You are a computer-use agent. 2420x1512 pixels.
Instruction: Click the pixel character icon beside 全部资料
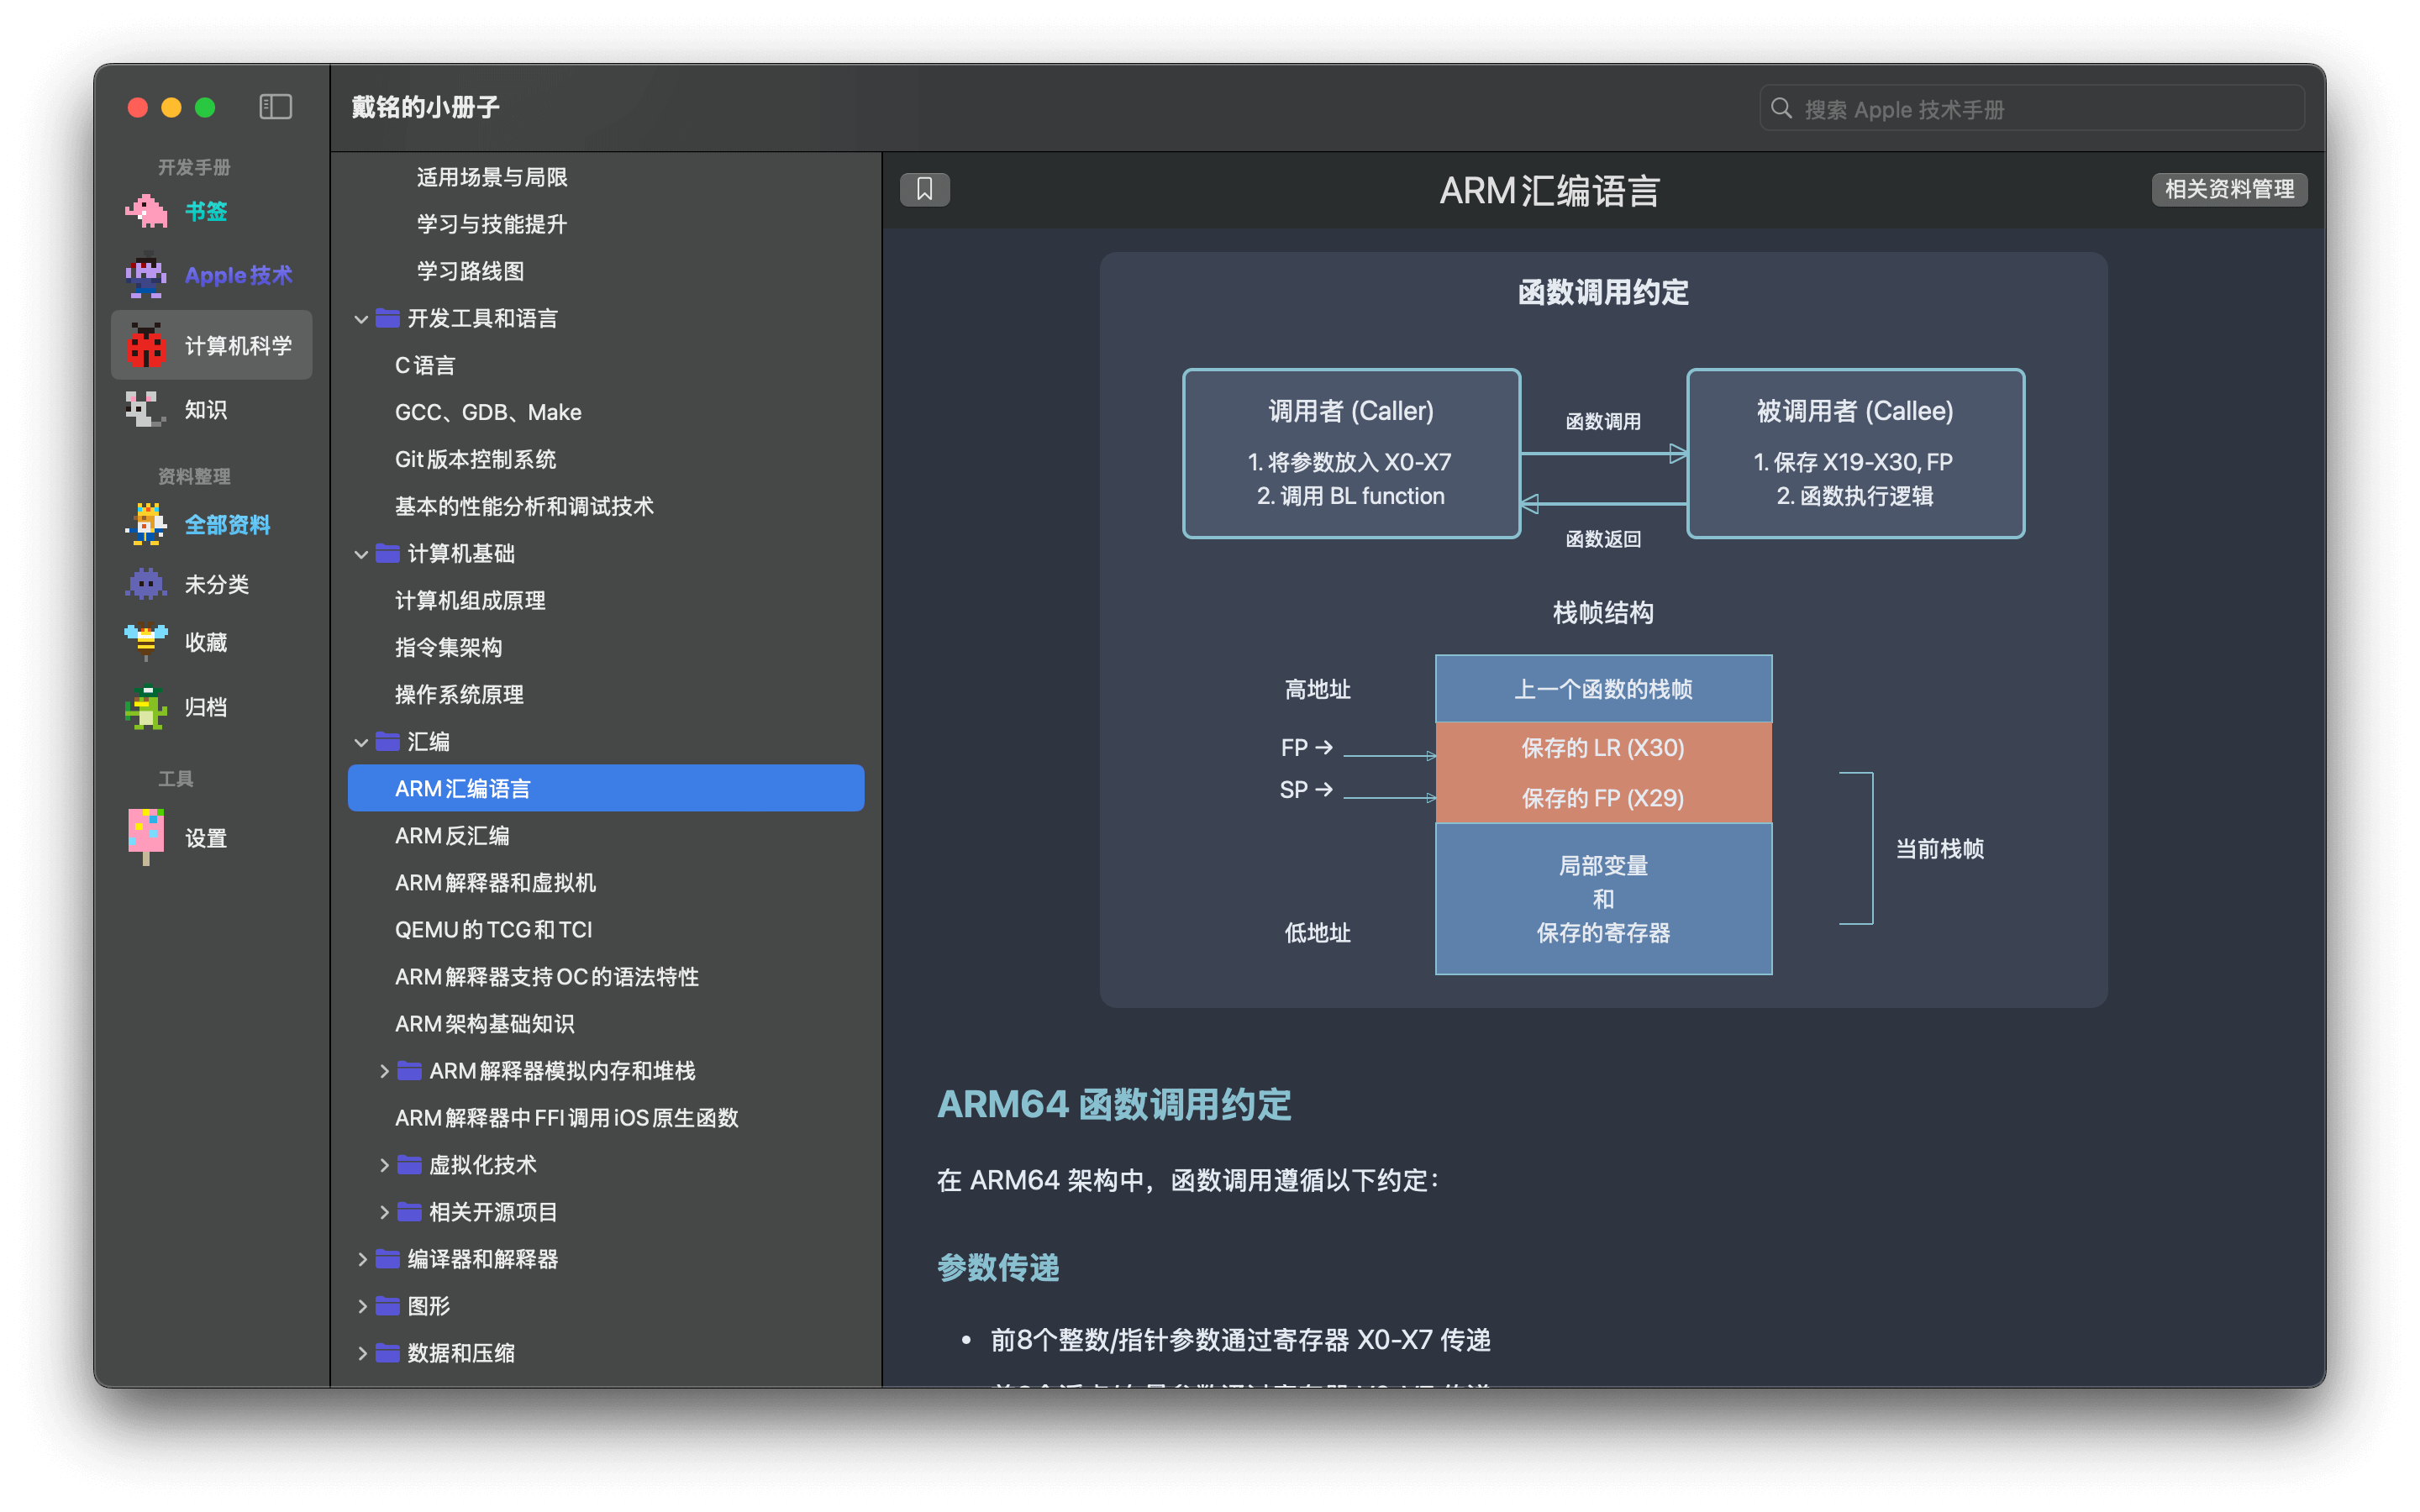coord(146,524)
